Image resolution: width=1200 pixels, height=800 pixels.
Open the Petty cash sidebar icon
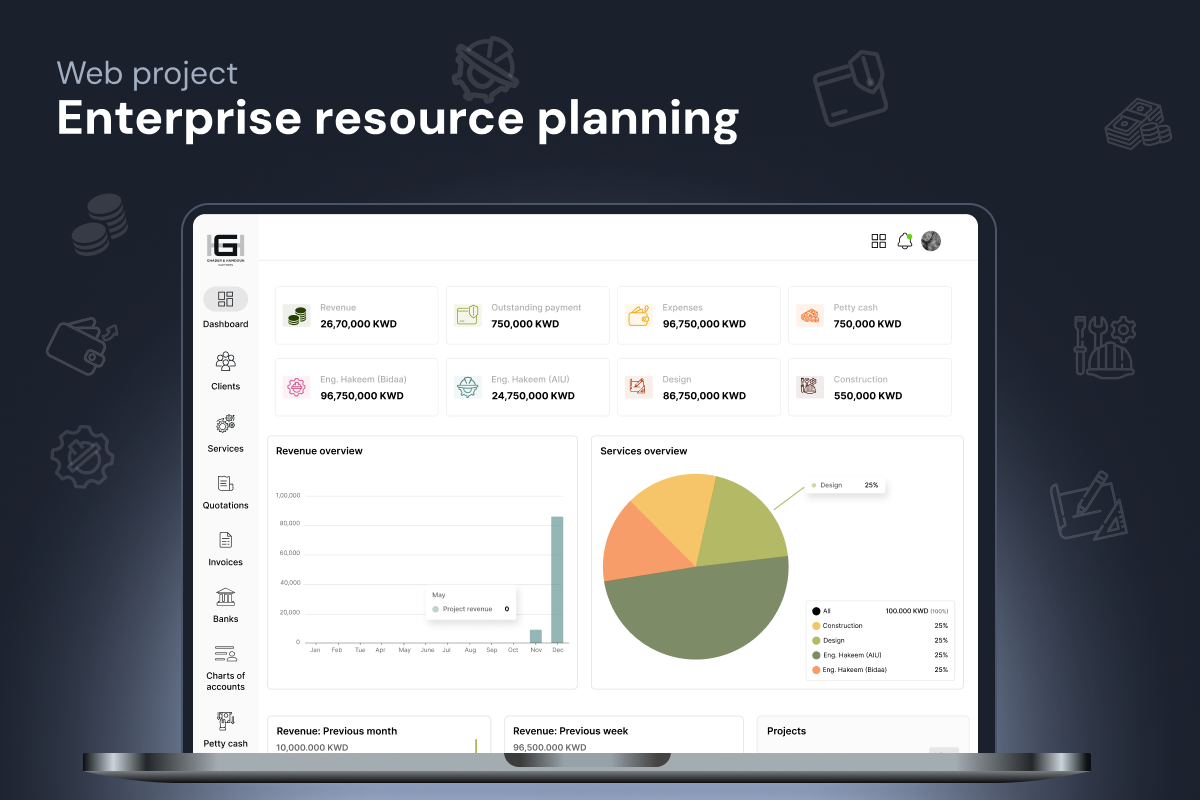(x=225, y=720)
